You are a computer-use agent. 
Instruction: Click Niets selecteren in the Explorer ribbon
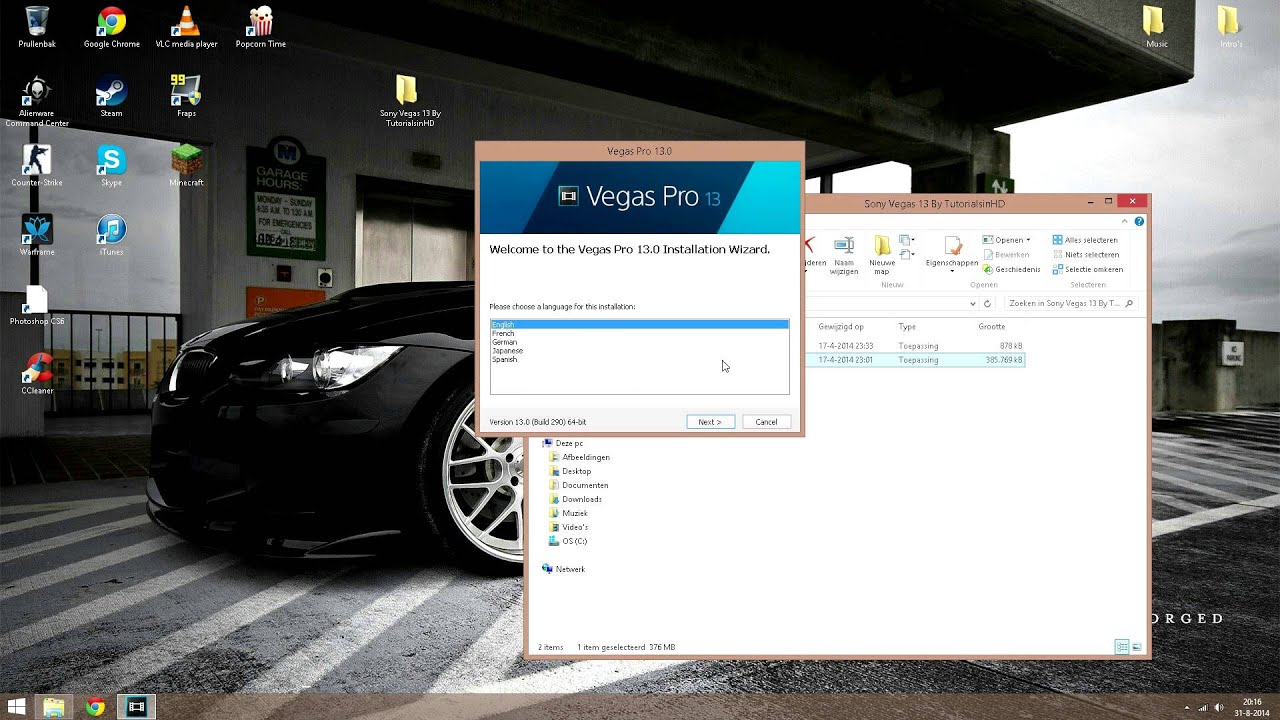(1085, 254)
